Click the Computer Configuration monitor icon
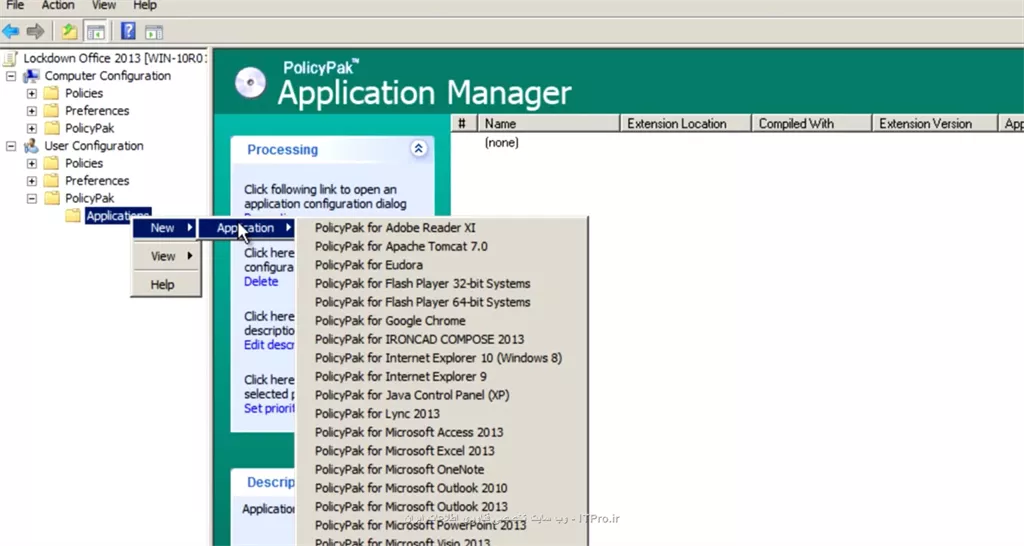Viewport: 1024px width, 546px height. click(x=31, y=76)
